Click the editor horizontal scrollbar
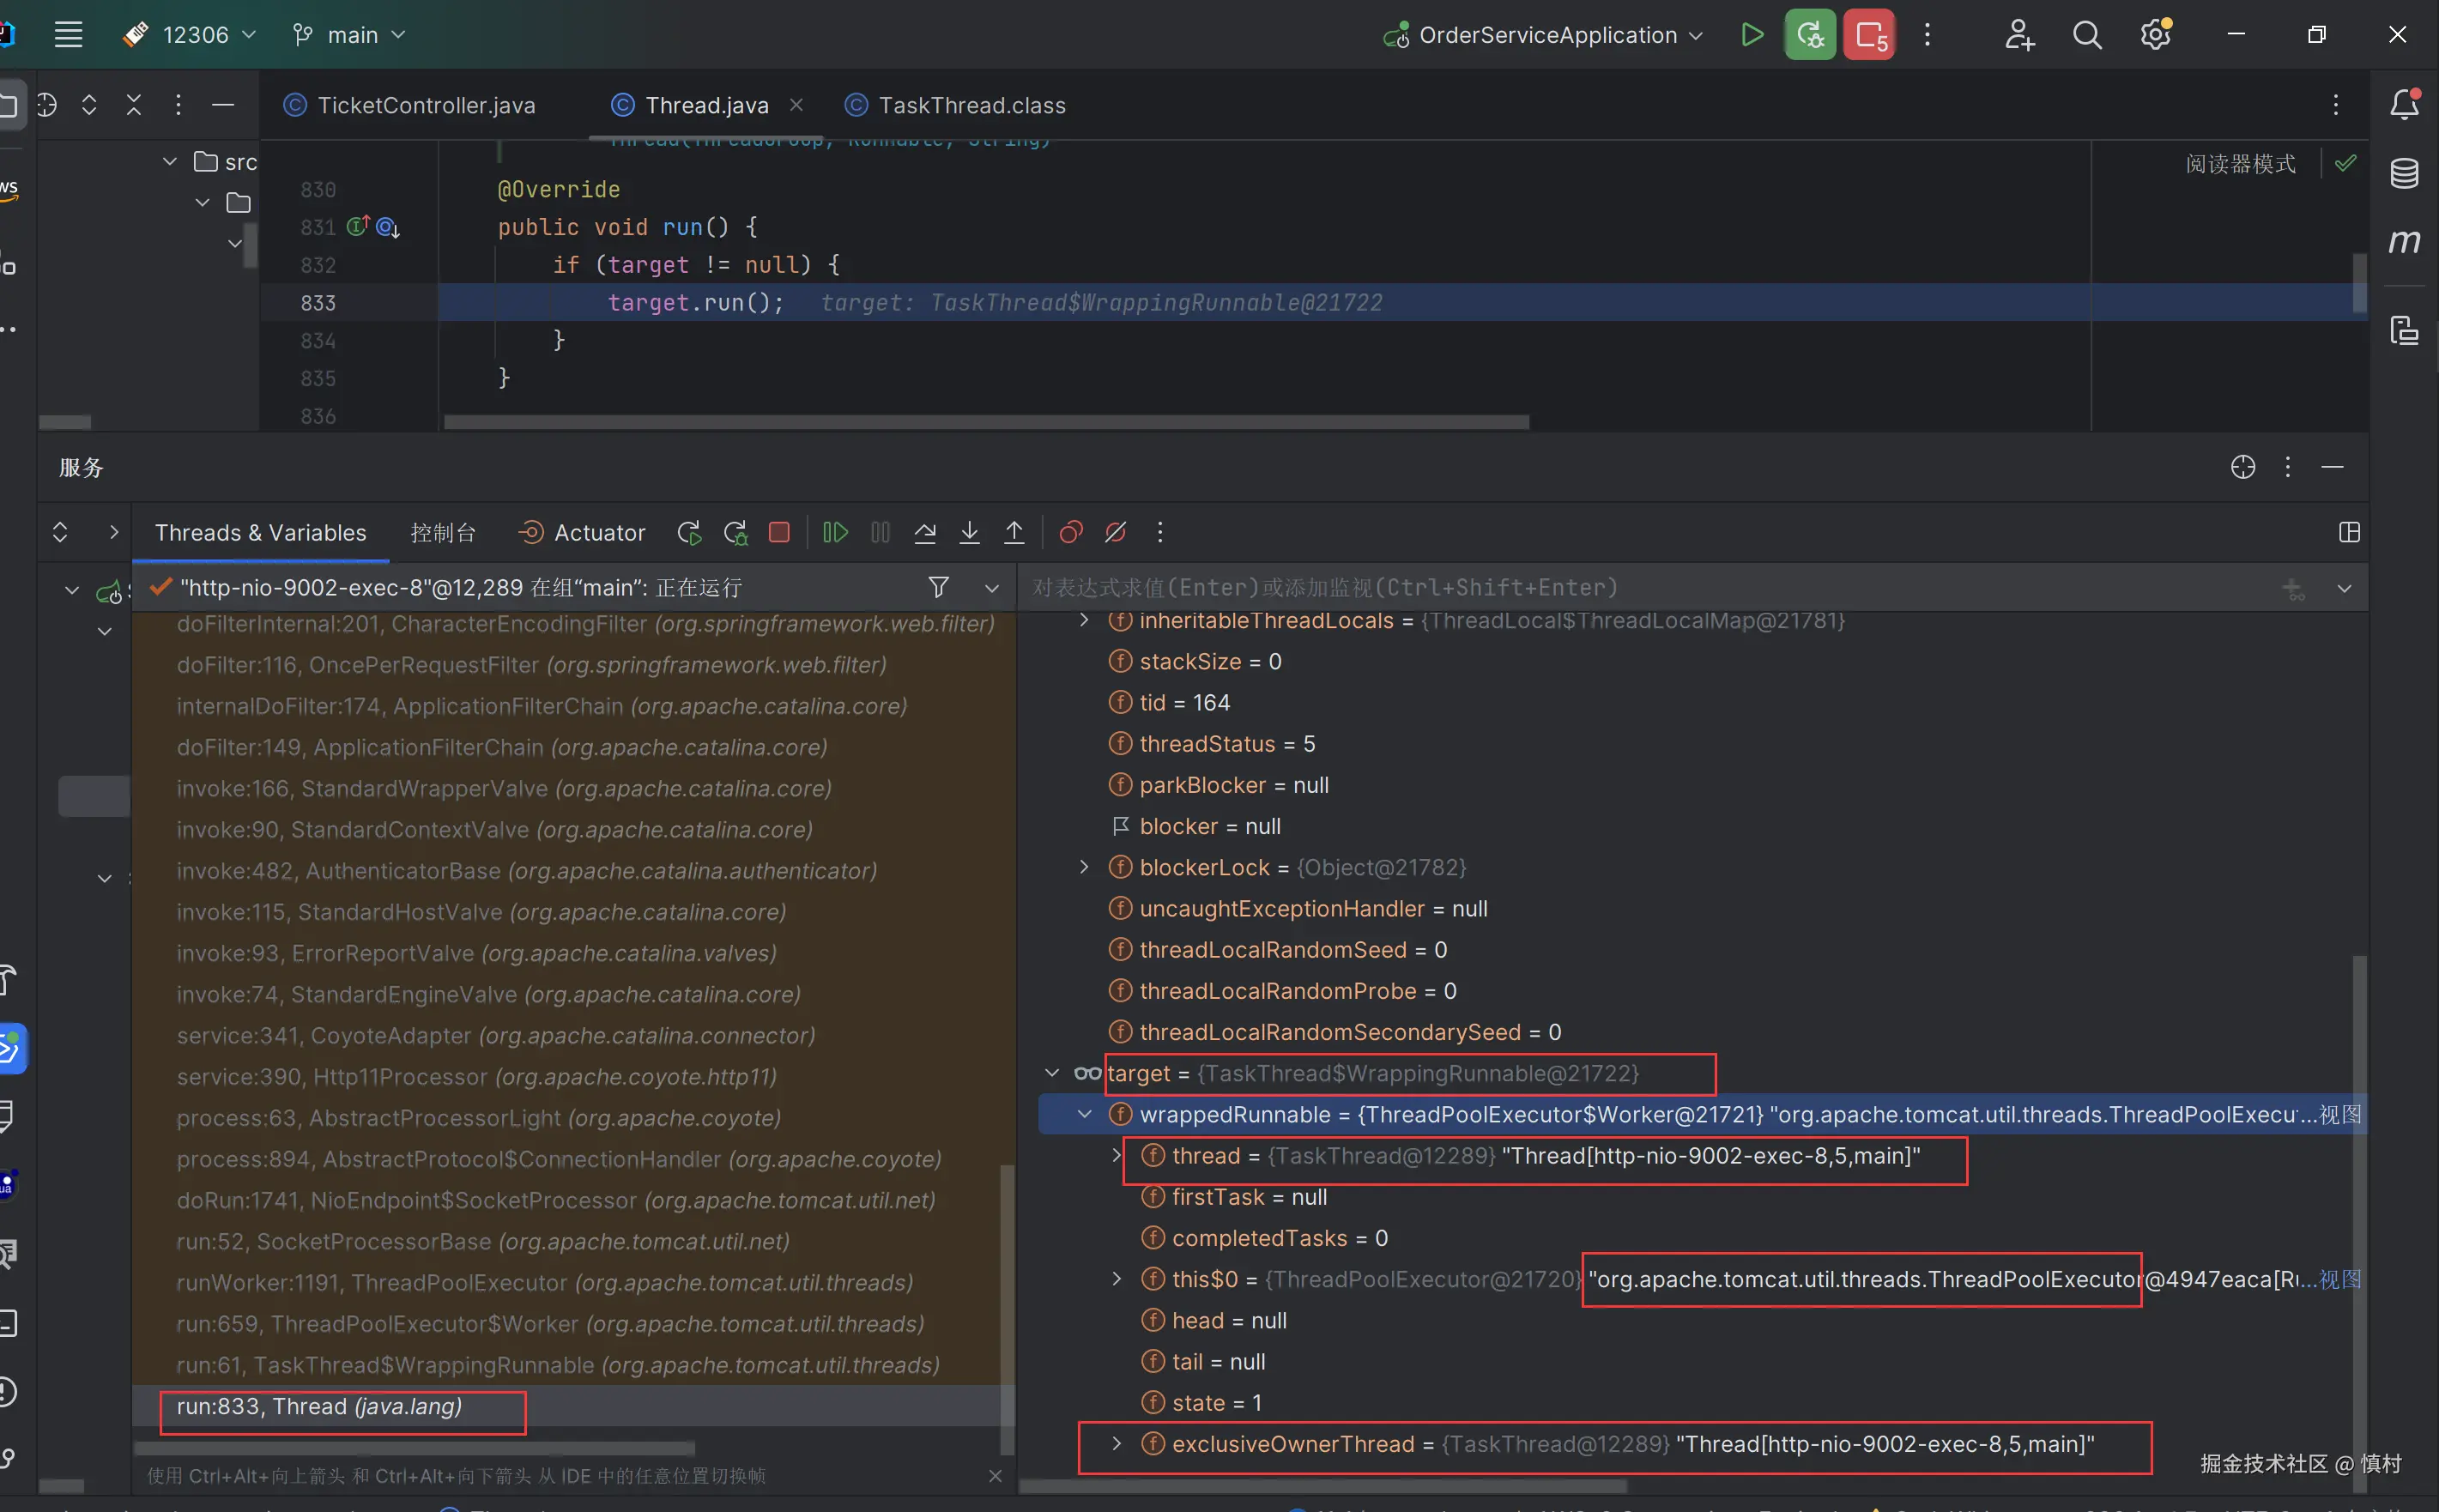This screenshot has width=2439, height=1512. [x=985, y=422]
